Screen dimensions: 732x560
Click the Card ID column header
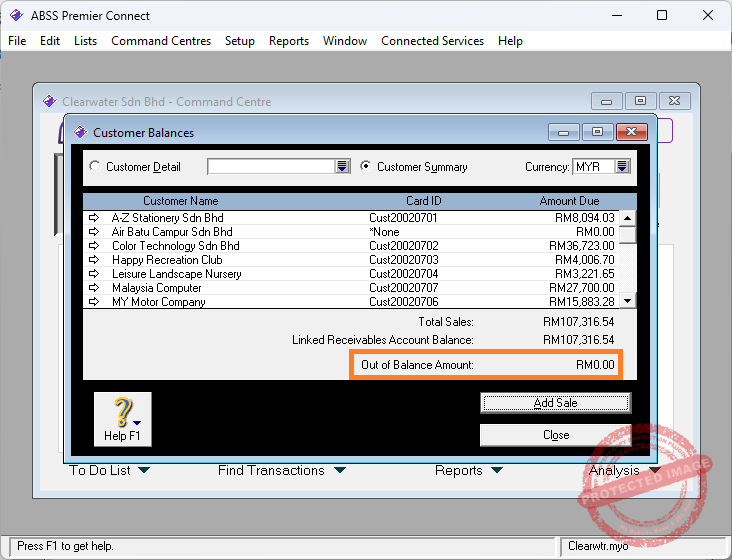point(423,201)
